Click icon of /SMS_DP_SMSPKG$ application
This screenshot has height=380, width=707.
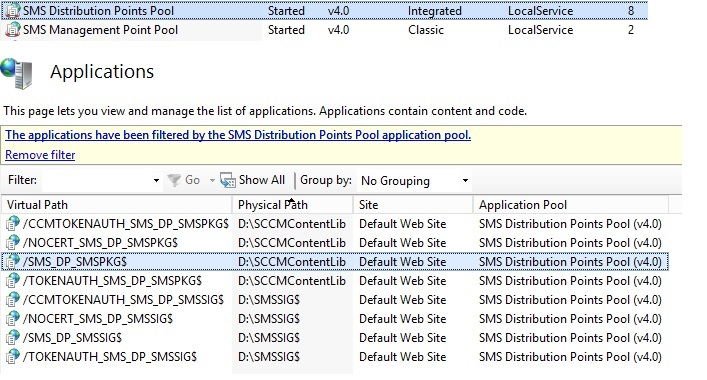coord(13,261)
